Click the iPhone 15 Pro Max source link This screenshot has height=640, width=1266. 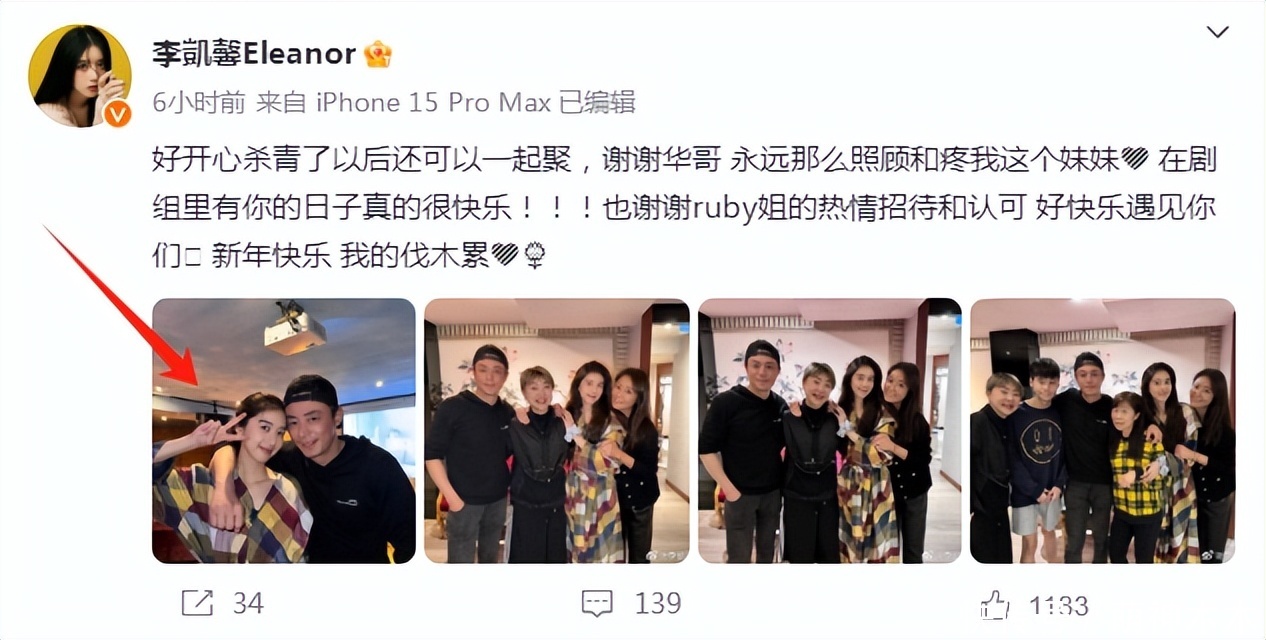click(434, 103)
